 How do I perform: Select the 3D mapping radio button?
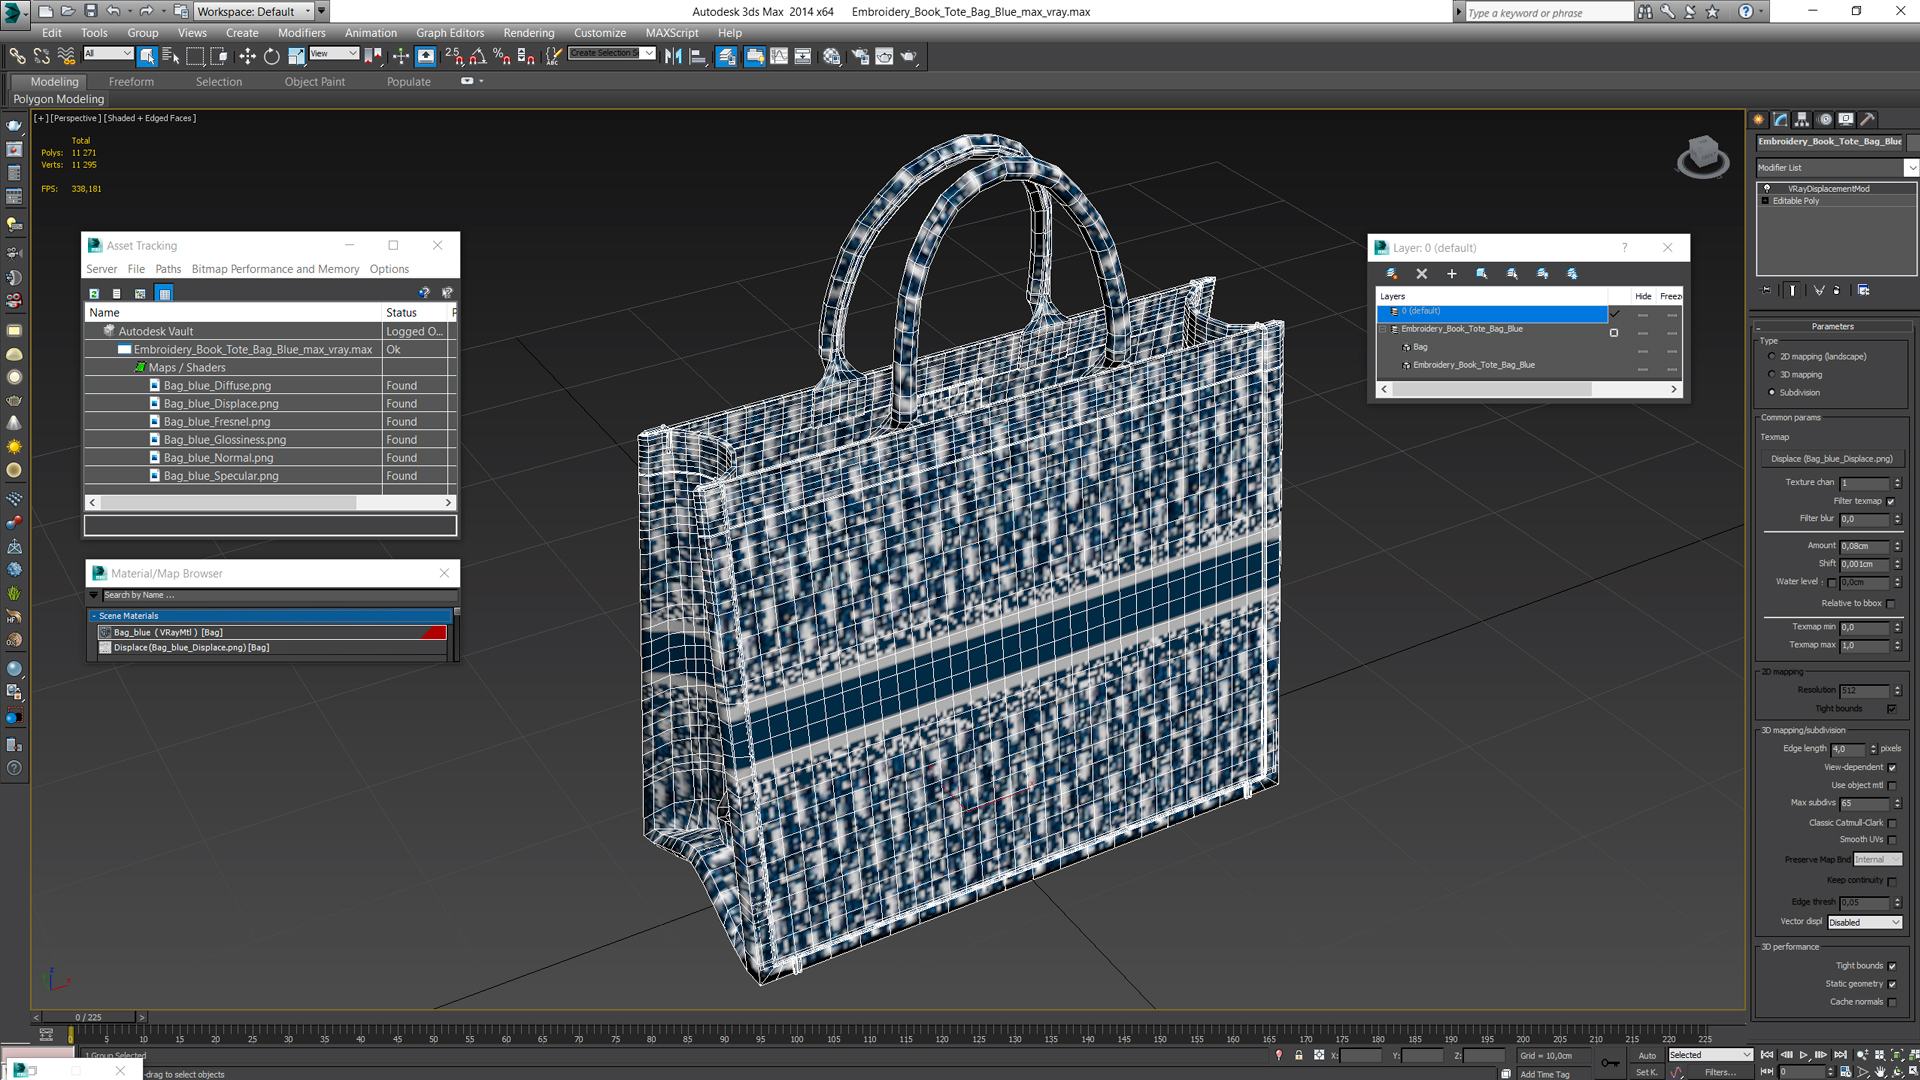[x=1772, y=374]
